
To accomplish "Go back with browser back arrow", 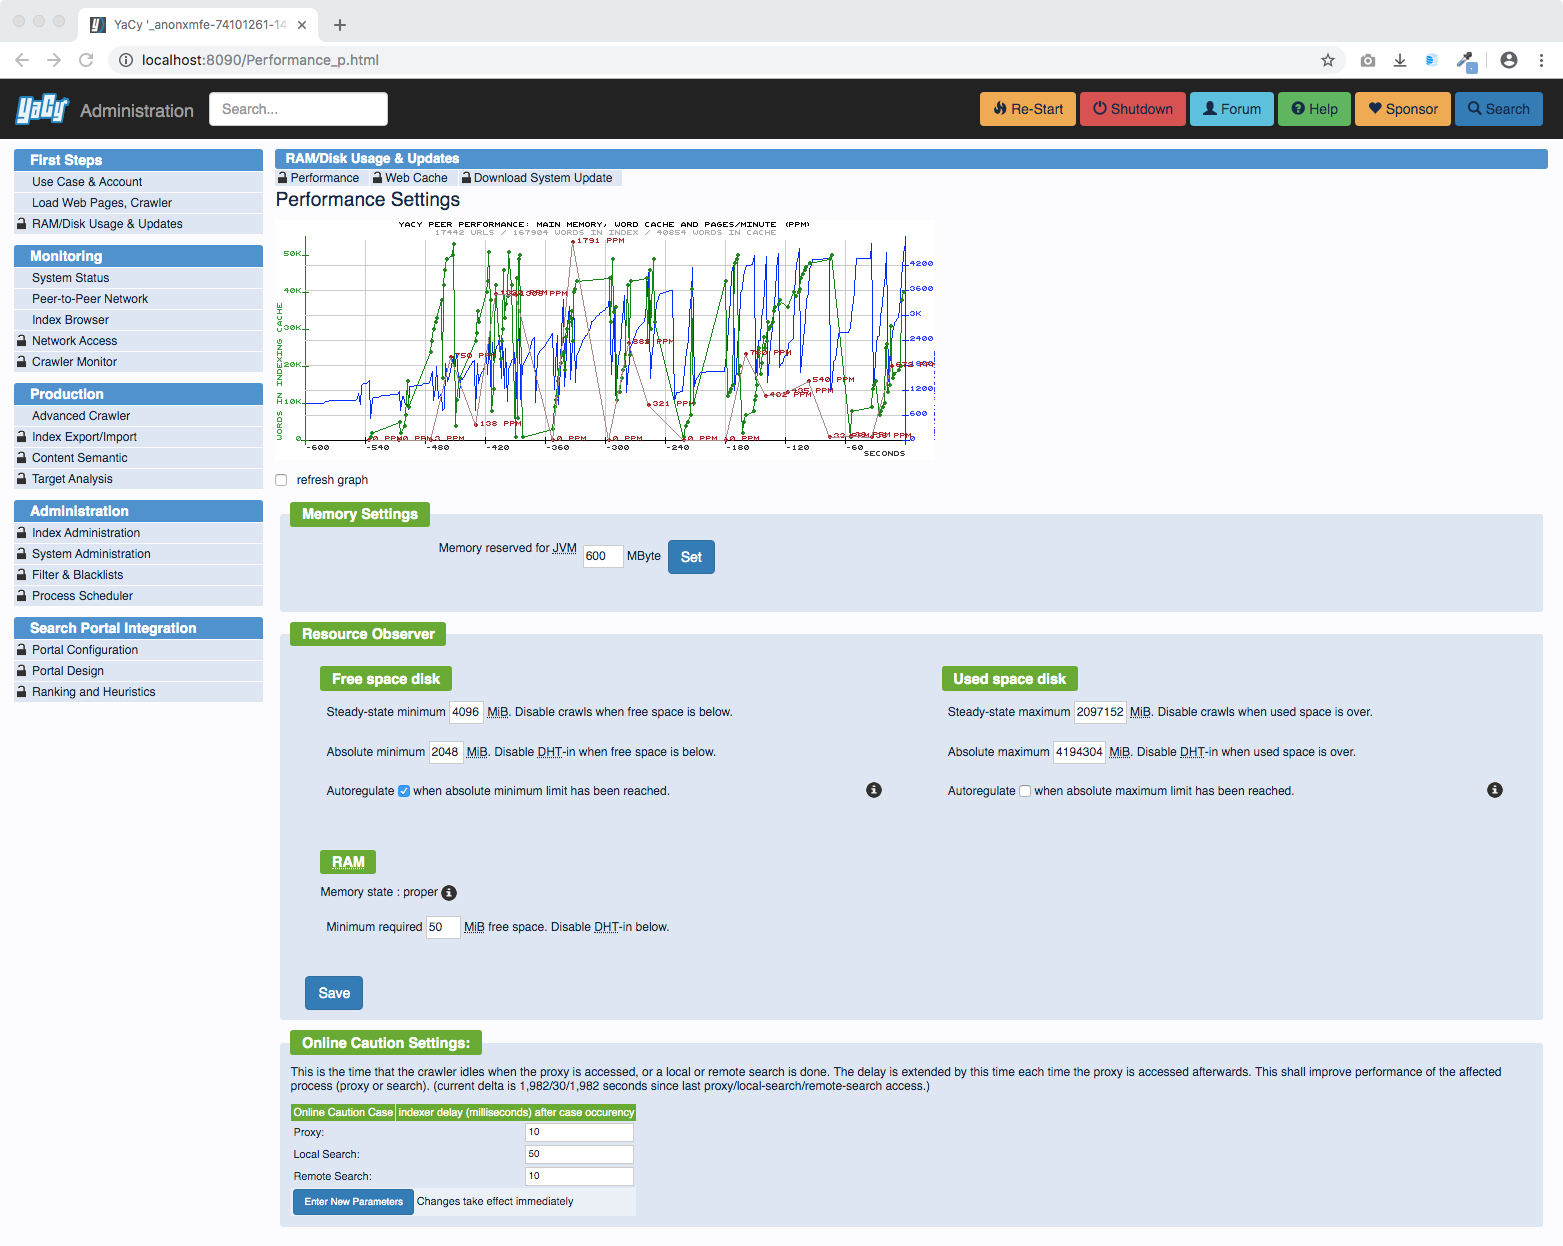I will point(22,60).
